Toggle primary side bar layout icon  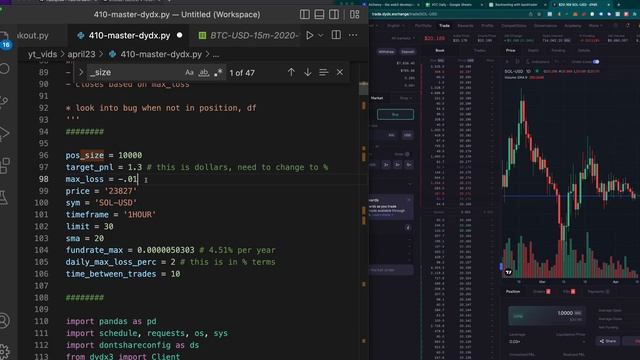click(304, 14)
